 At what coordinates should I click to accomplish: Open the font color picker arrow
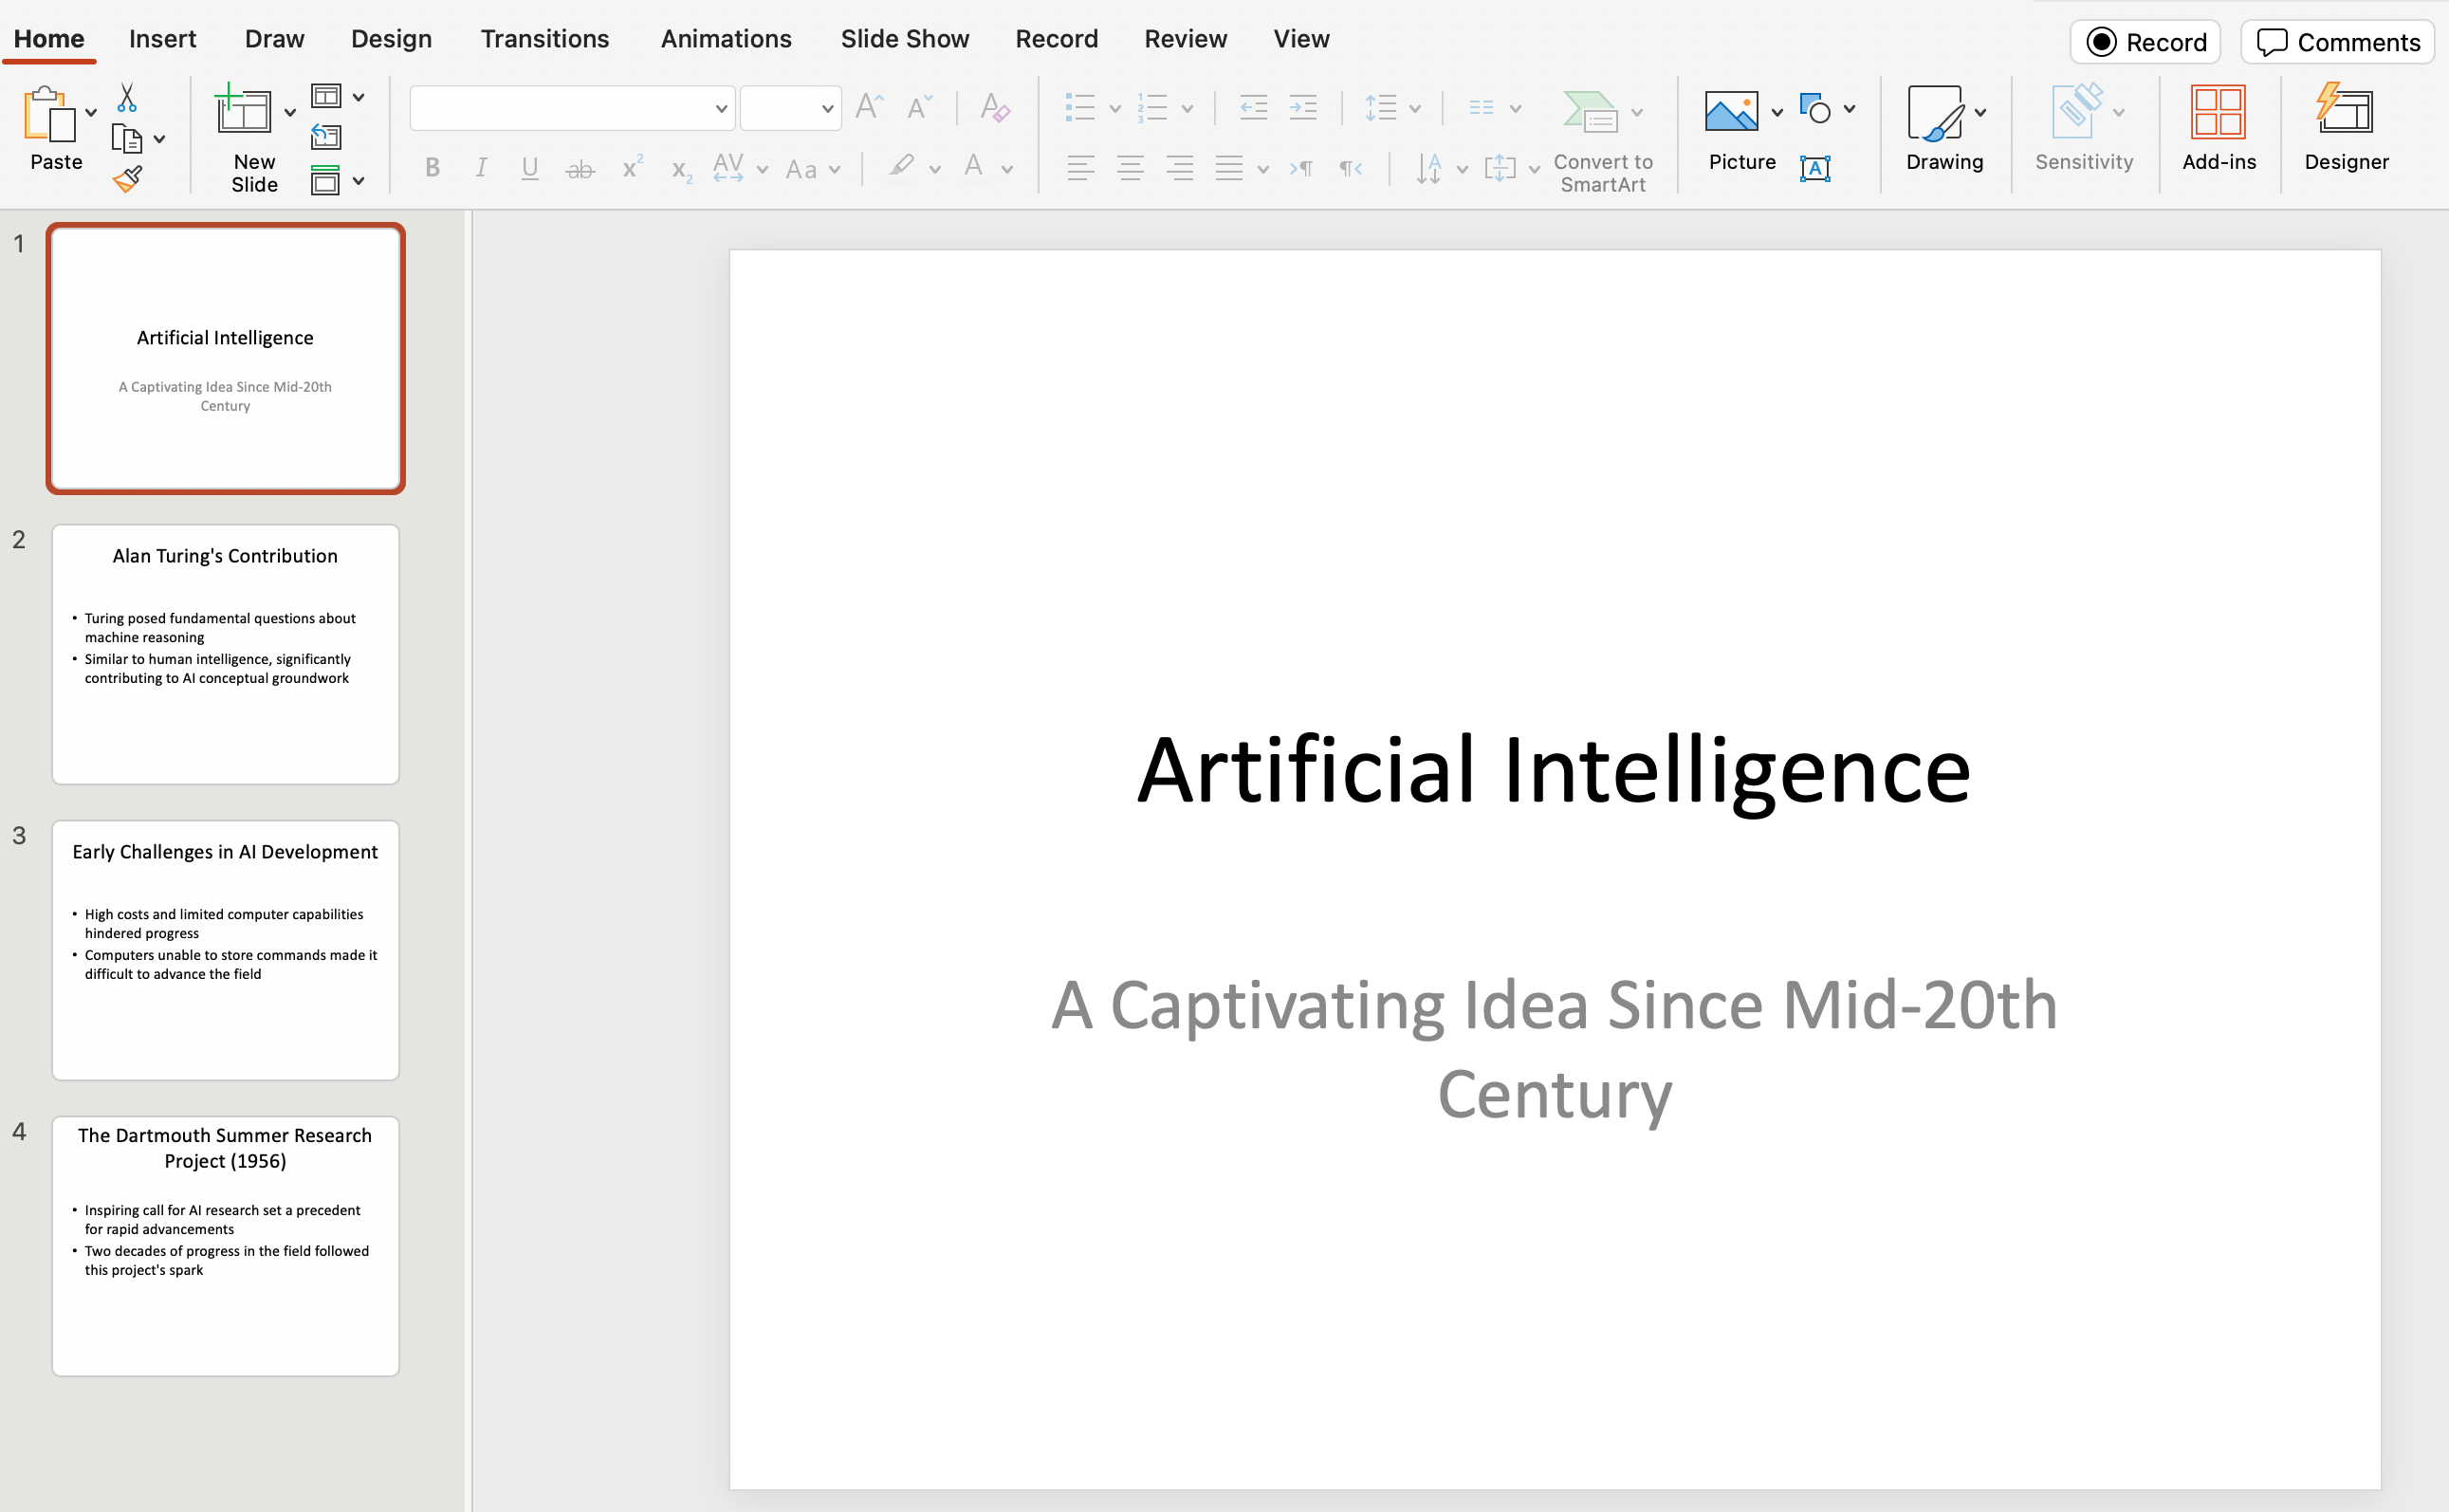[x=1008, y=170]
